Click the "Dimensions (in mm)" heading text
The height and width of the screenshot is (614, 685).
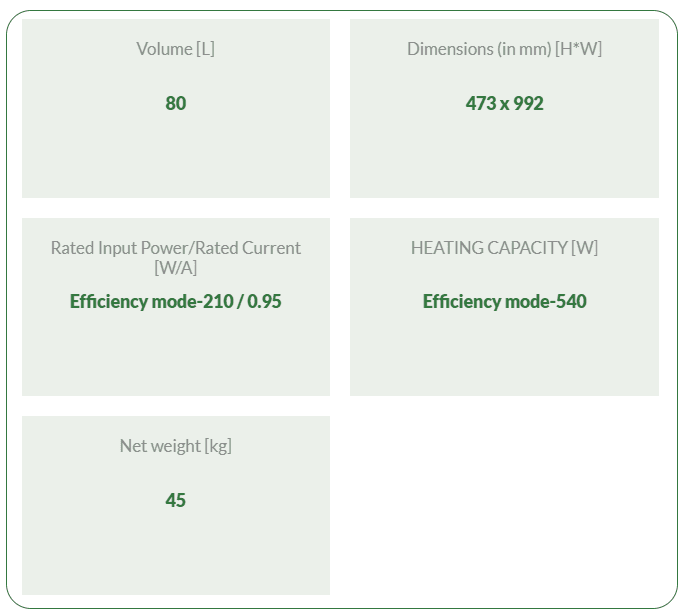click(x=478, y=49)
